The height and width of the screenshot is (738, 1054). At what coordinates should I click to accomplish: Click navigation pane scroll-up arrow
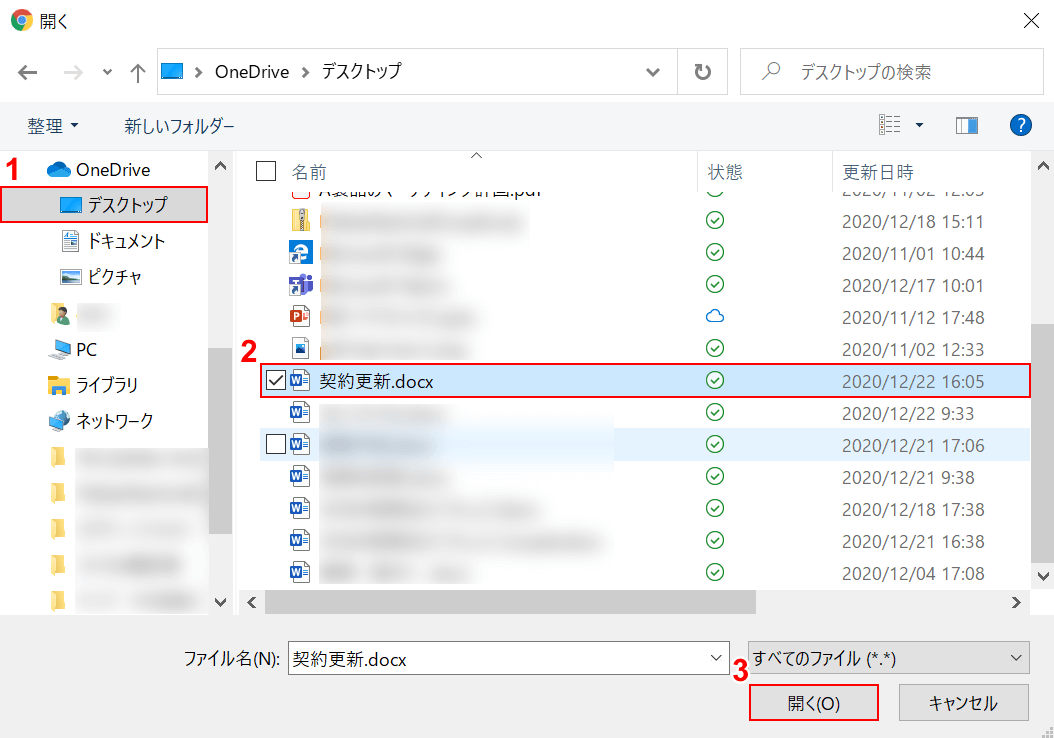click(220, 165)
